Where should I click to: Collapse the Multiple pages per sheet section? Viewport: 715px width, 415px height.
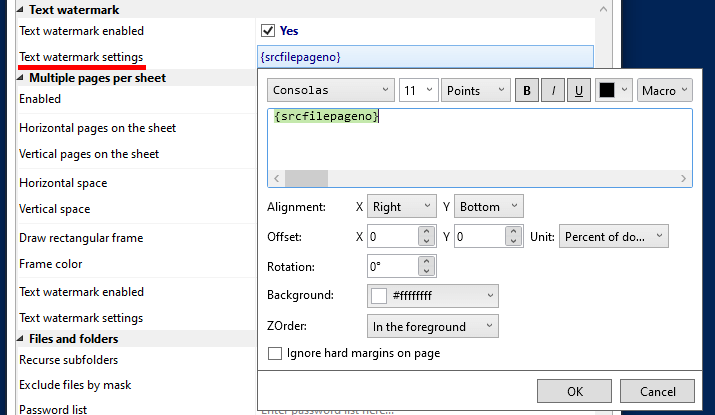(20, 78)
